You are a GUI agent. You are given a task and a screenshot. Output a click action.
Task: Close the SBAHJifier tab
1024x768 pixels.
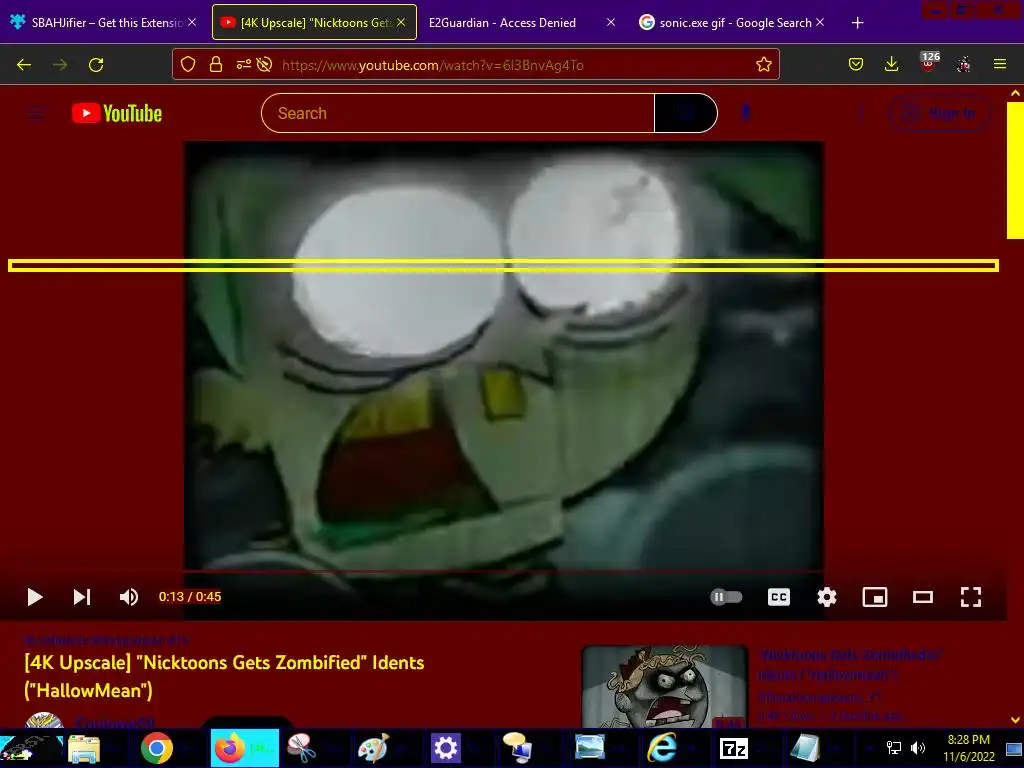[192, 22]
